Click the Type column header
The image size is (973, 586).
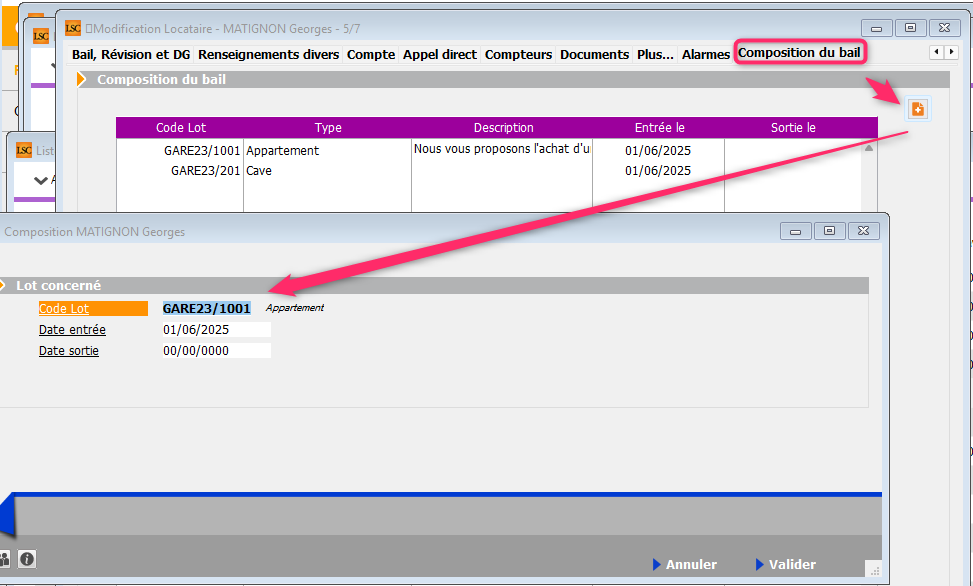pyautogui.click(x=328, y=128)
